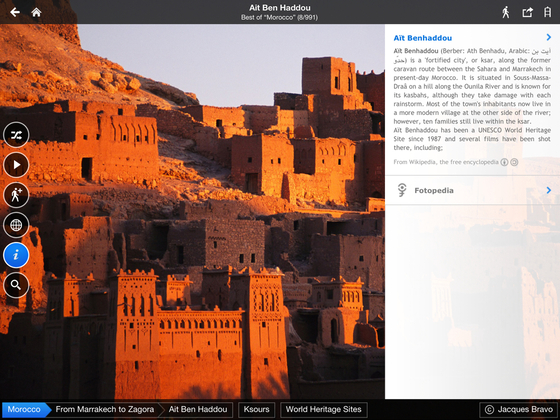Image resolution: width=560 pixels, height=420 pixels.
Task: Select From Marrakech to Zagora breadcrumb
Action: tap(105, 410)
